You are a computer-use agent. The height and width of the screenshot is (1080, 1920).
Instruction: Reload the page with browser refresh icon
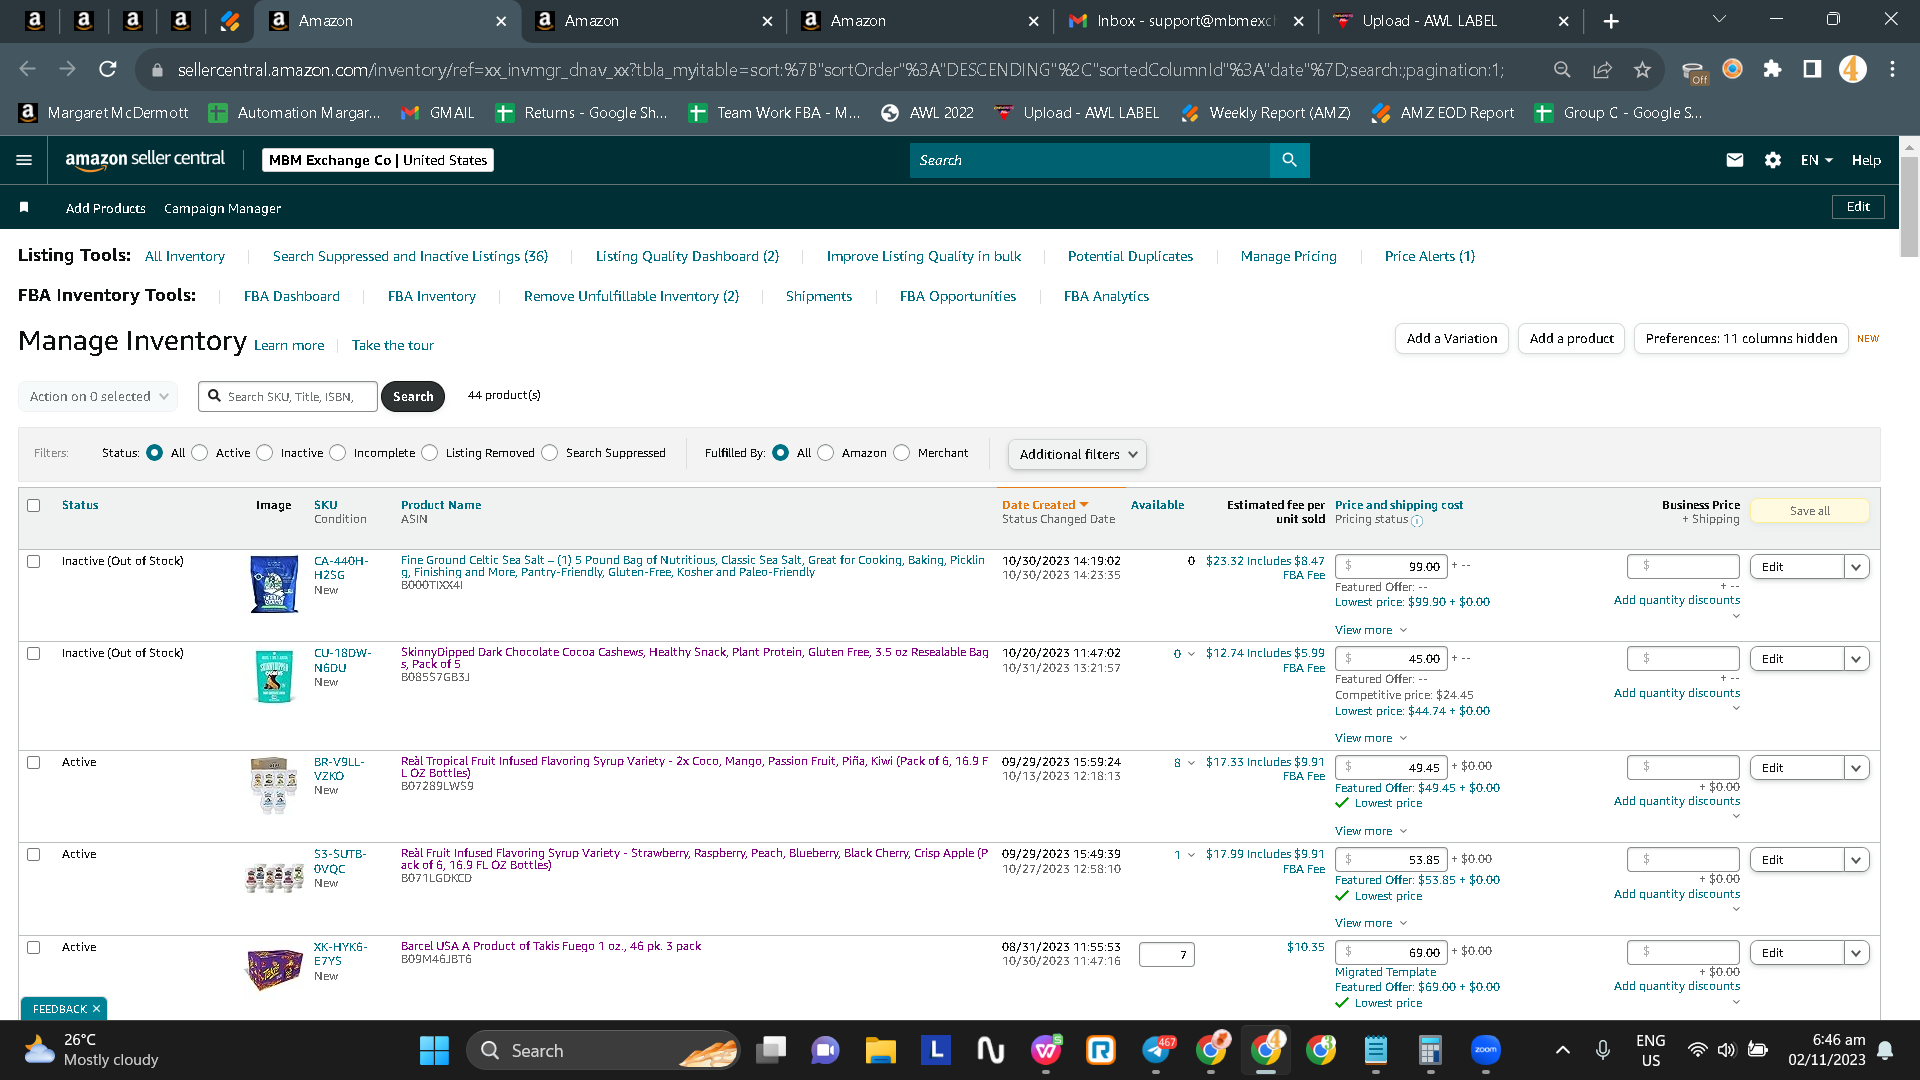tap(108, 69)
